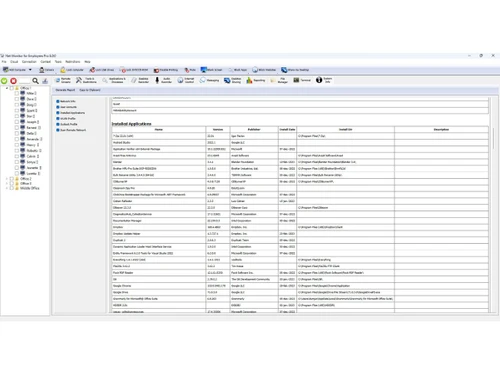This screenshot has width=500, height=375.
Task: Expand the Office 2 tree group
Action: [x=7, y=179]
